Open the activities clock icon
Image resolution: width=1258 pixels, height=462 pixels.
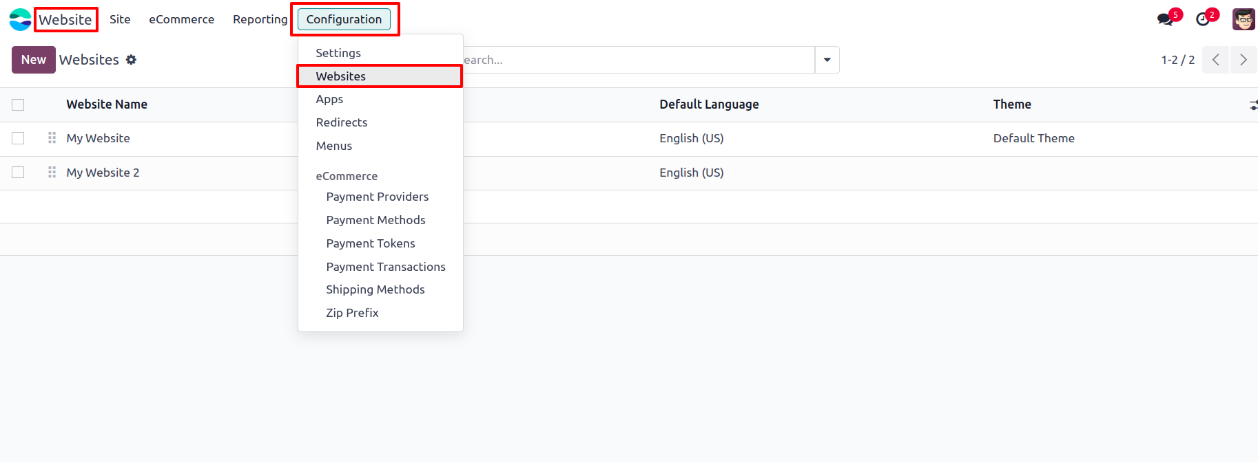point(1203,20)
